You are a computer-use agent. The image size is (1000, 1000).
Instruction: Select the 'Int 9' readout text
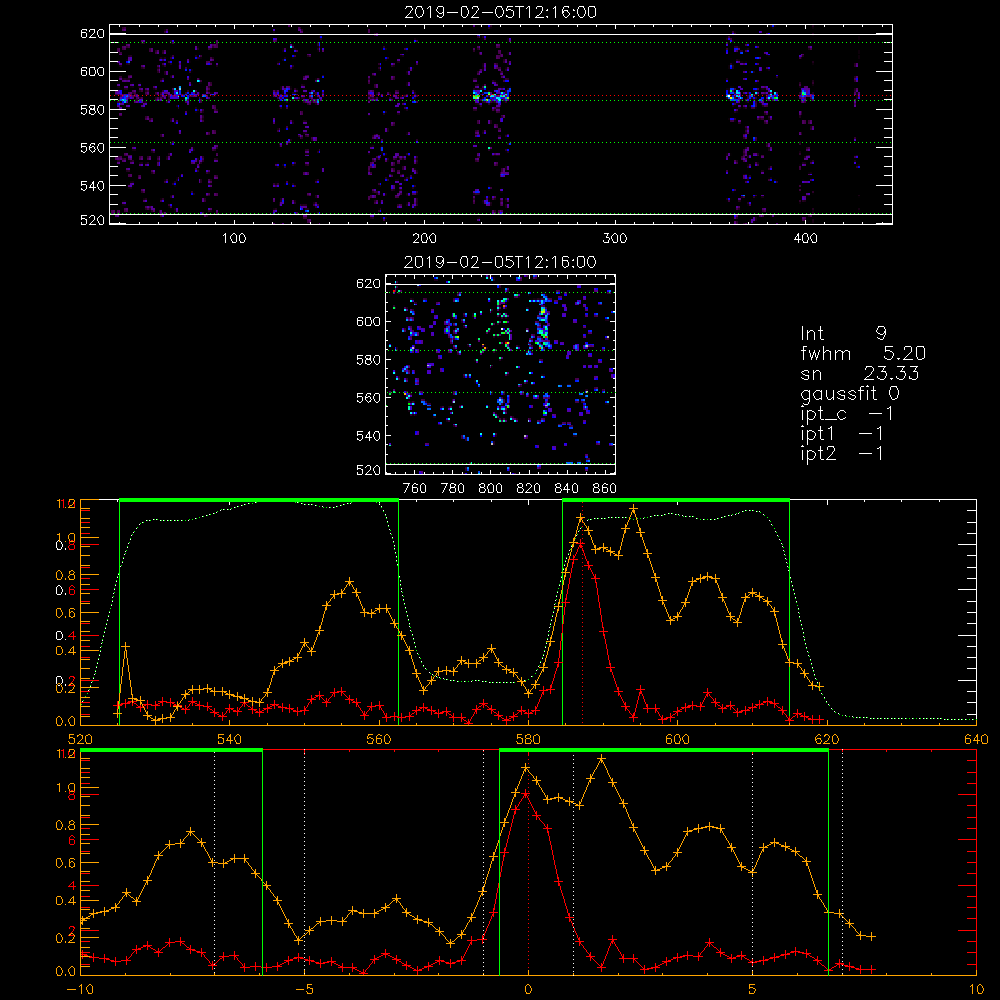pos(843,334)
